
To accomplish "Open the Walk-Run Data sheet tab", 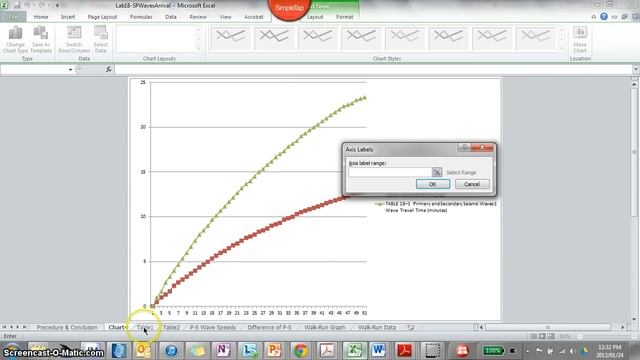I will [x=377, y=327].
